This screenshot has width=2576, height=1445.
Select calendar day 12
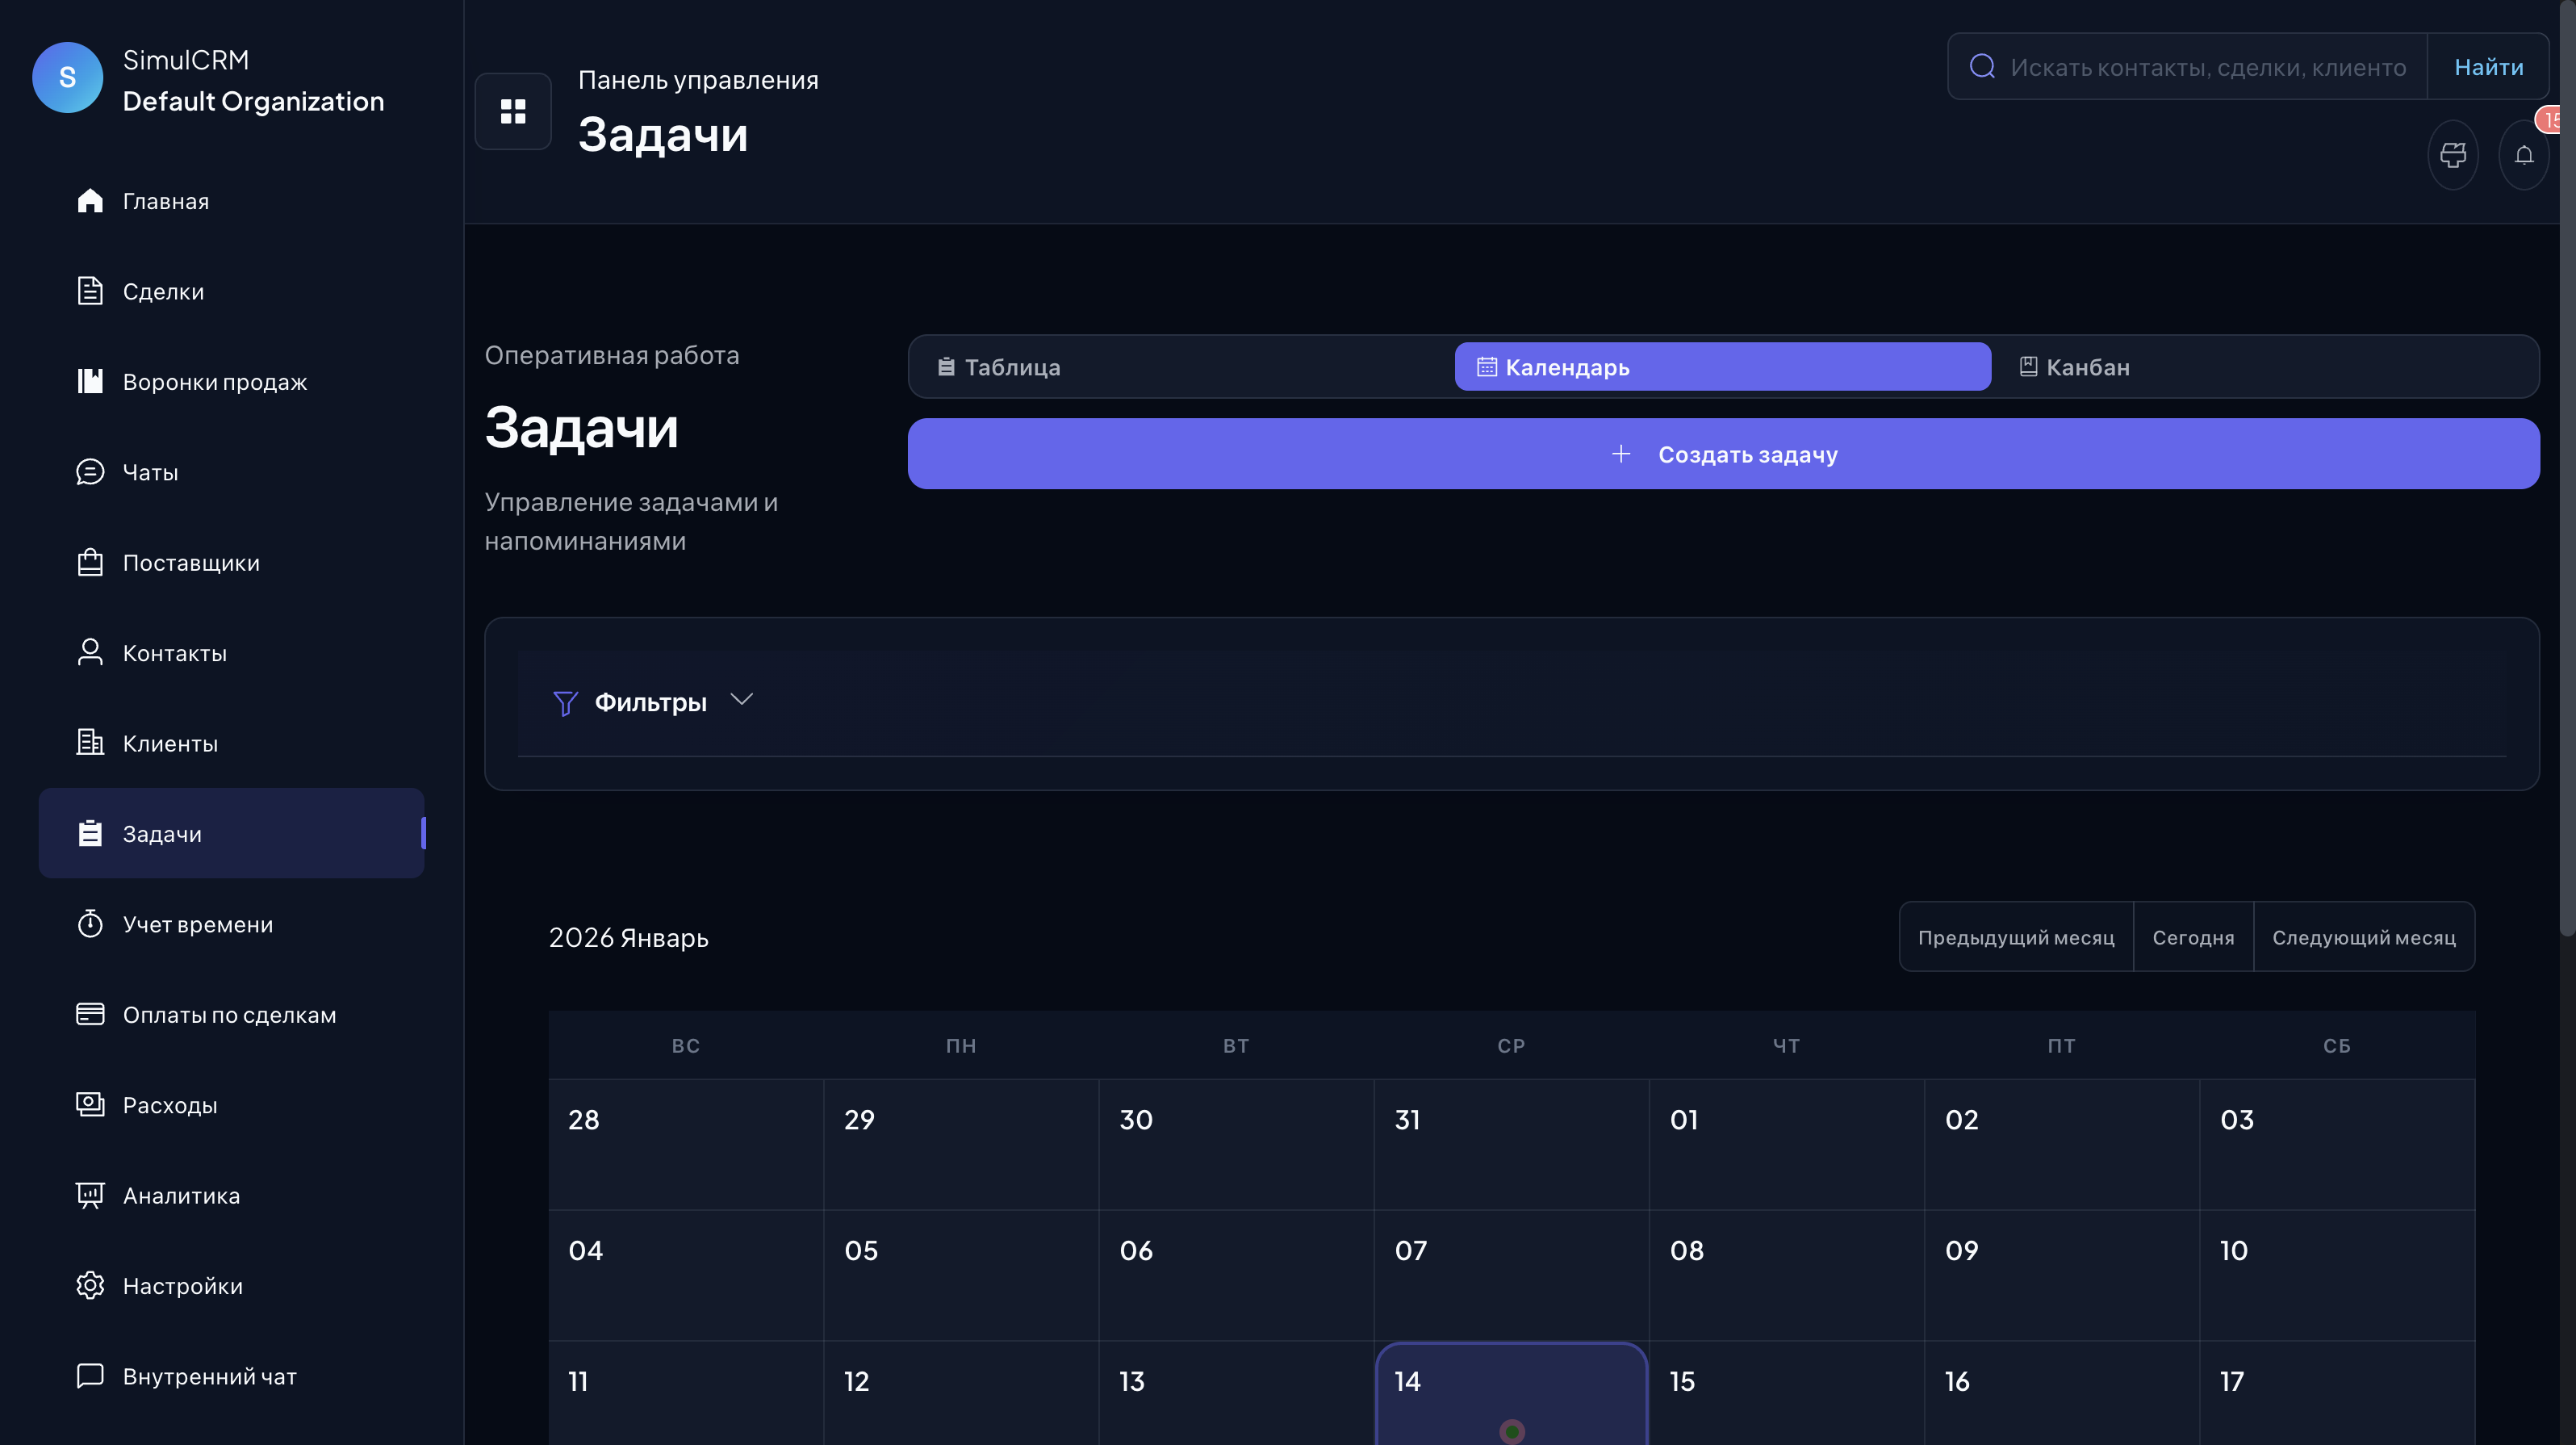[961, 1393]
